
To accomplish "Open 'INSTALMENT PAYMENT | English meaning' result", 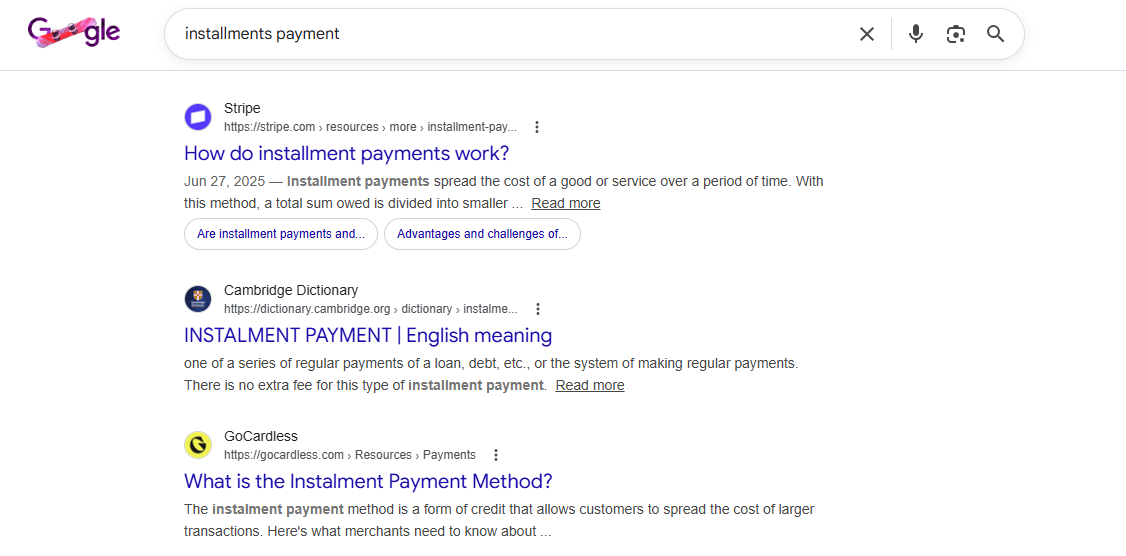I will [x=368, y=335].
